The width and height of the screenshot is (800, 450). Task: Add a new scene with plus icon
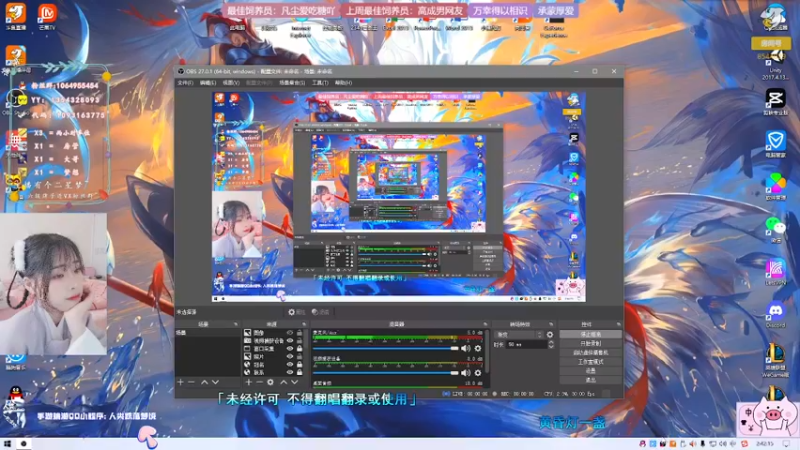180,382
